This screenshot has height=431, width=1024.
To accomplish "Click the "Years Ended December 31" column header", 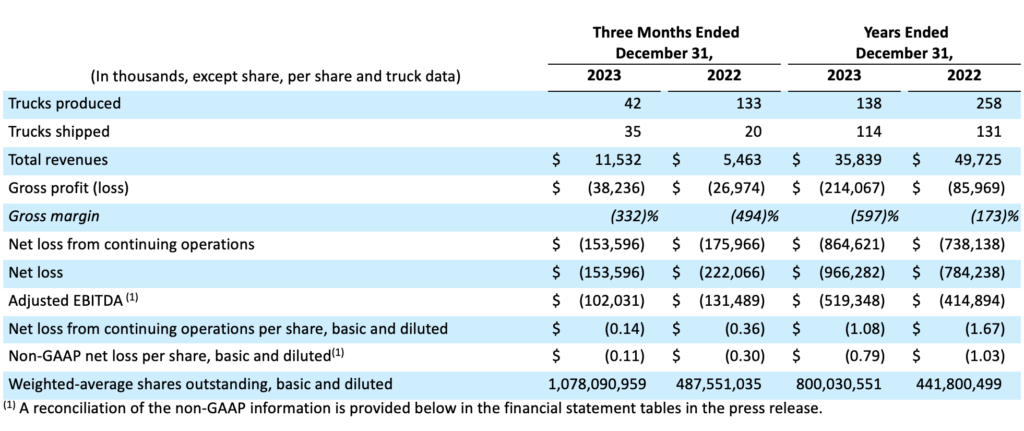I will tap(903, 42).
